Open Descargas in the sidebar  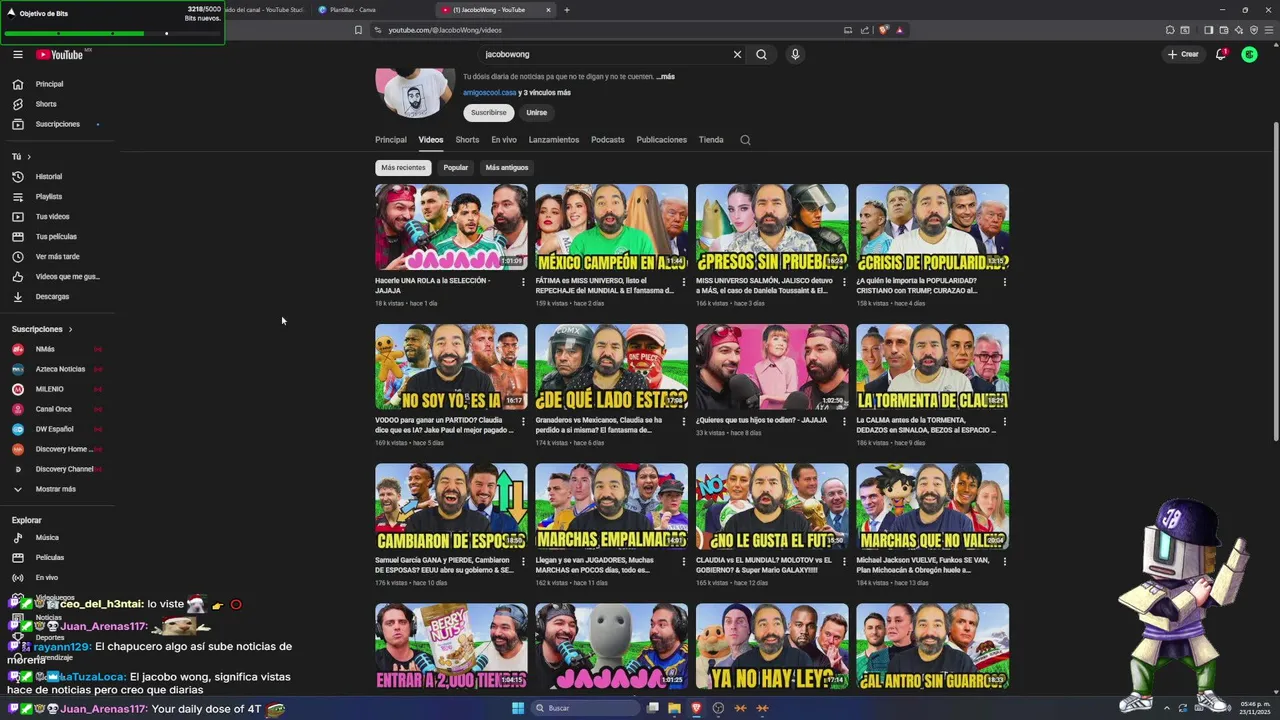[60, 296]
